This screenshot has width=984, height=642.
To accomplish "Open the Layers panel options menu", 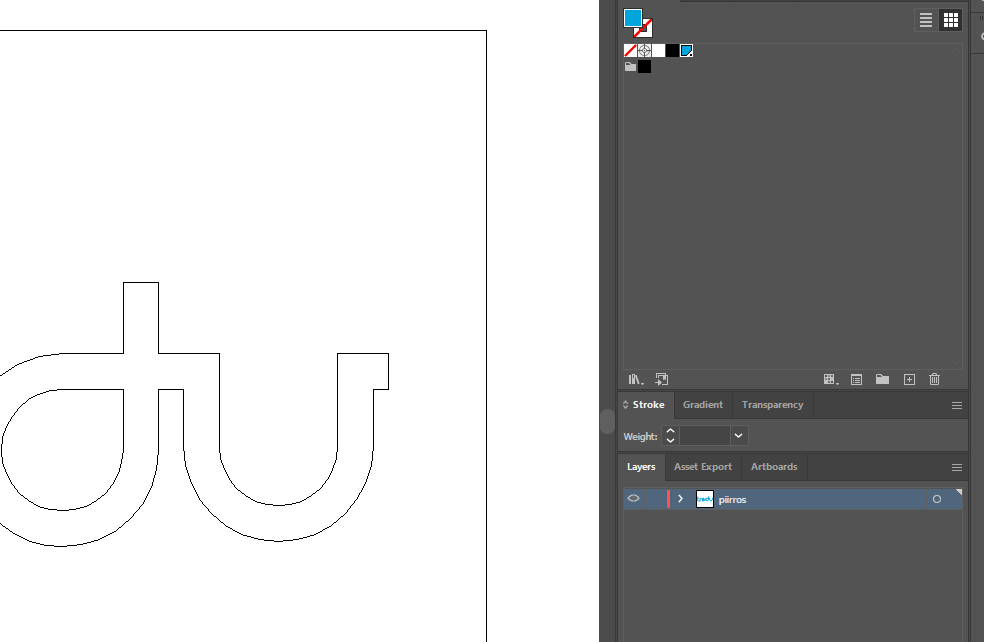I will pos(956,468).
